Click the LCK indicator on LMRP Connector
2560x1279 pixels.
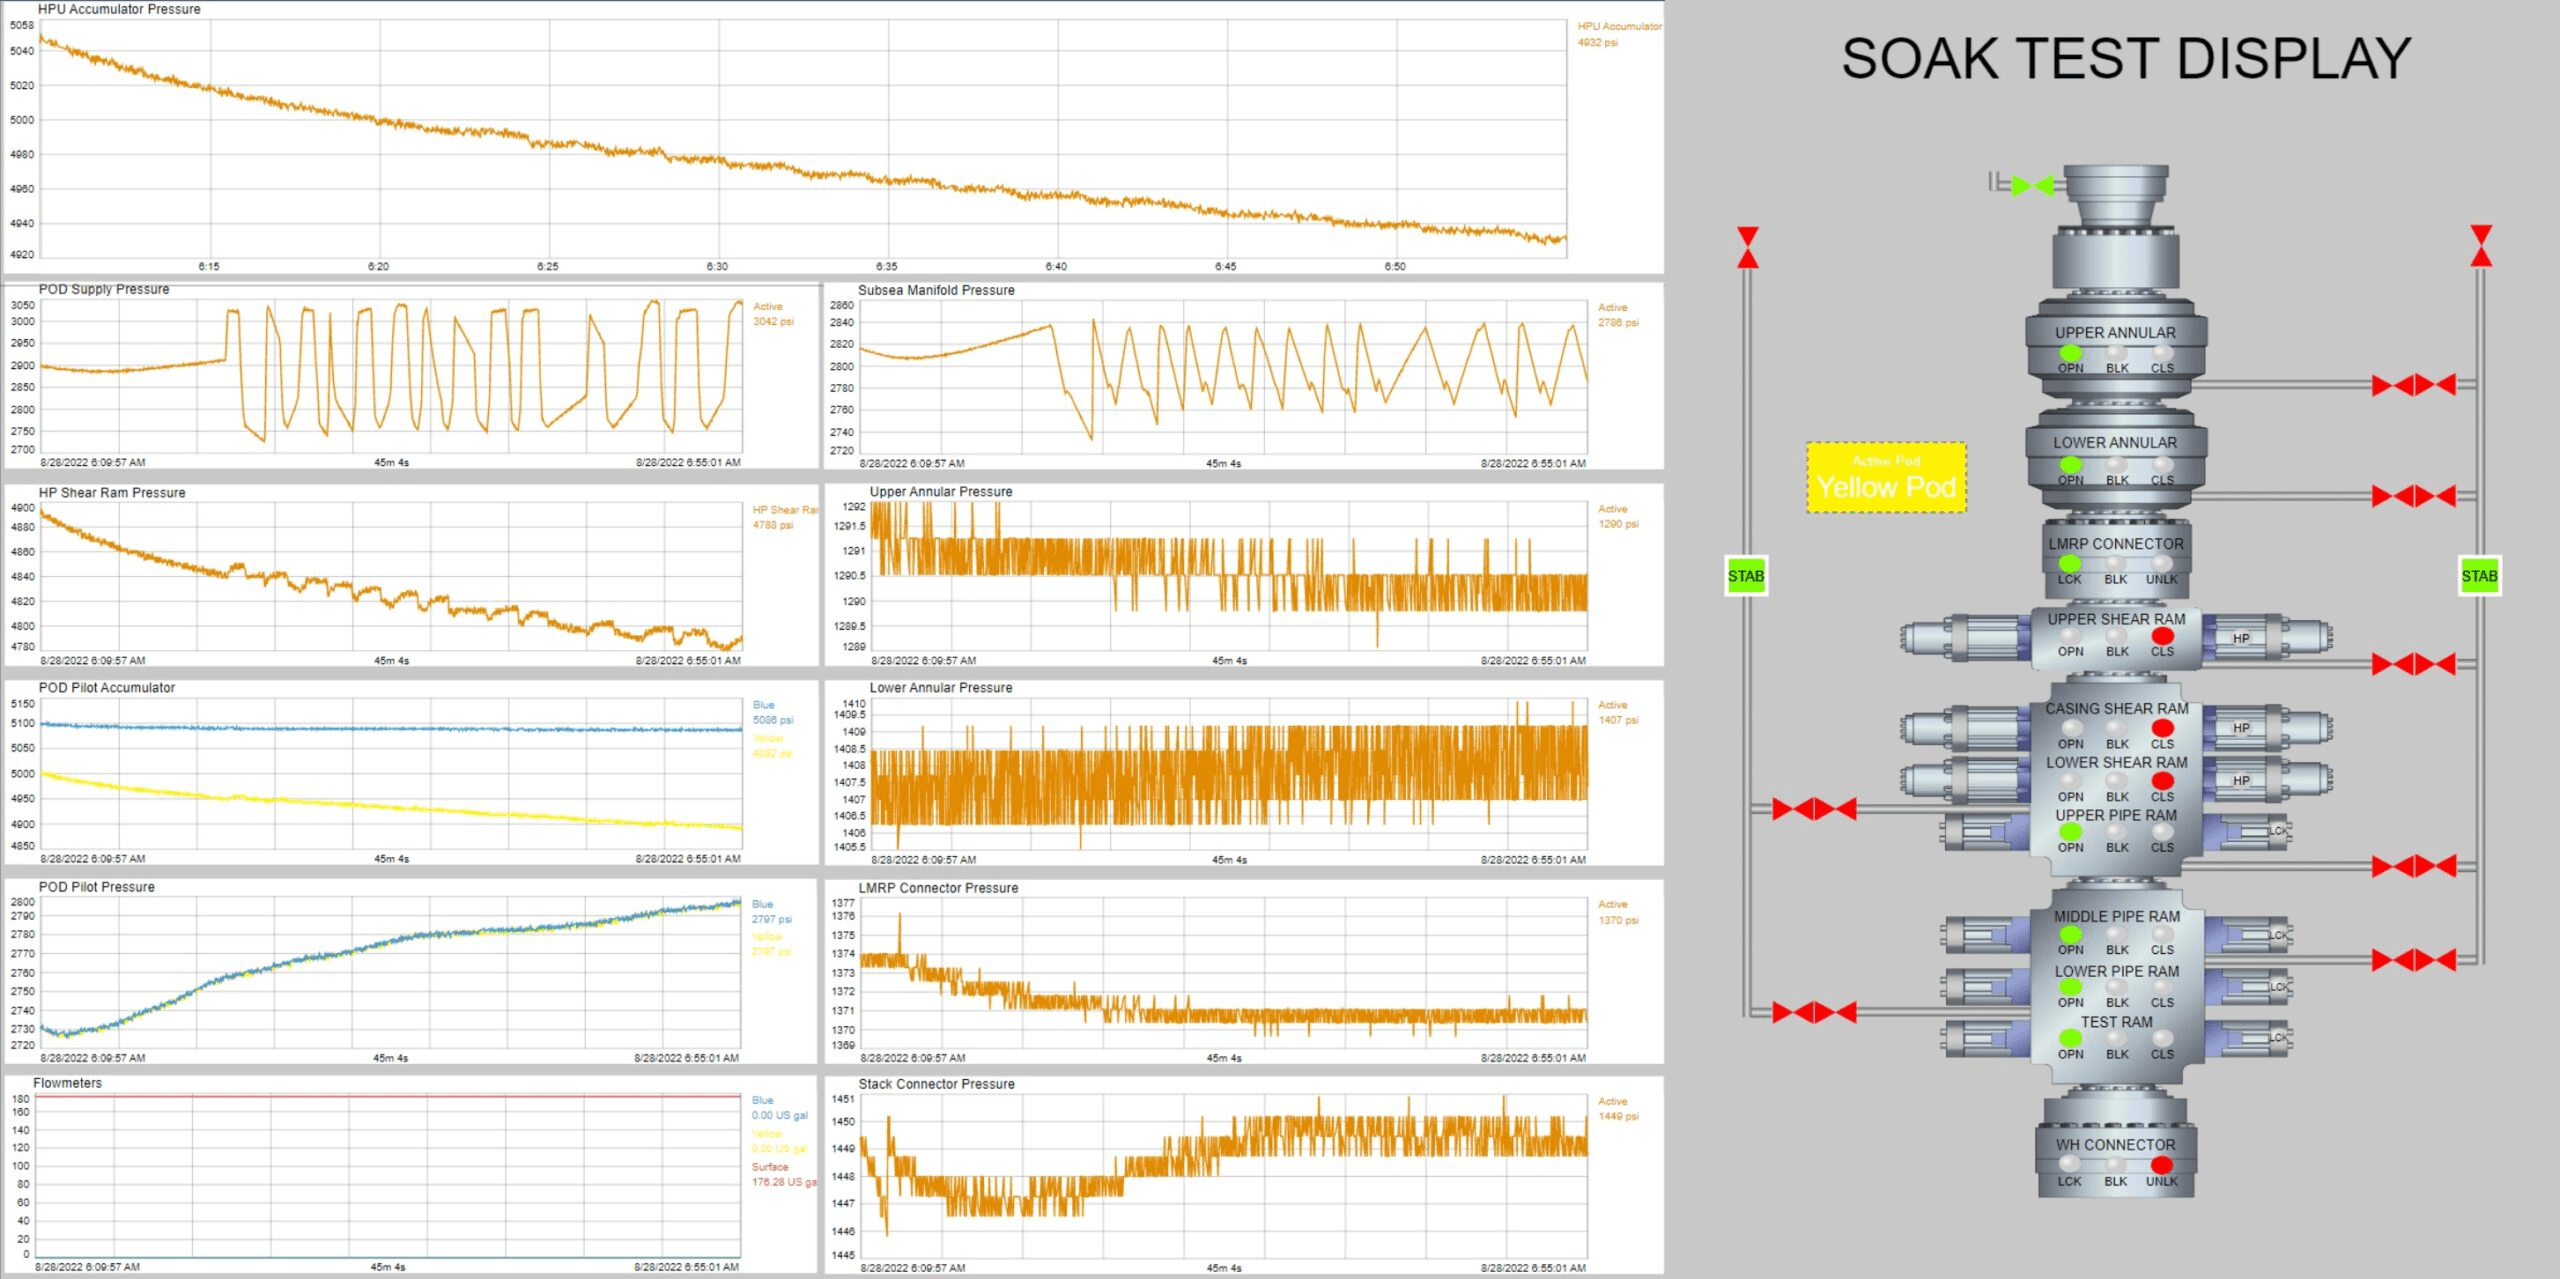click(2069, 563)
